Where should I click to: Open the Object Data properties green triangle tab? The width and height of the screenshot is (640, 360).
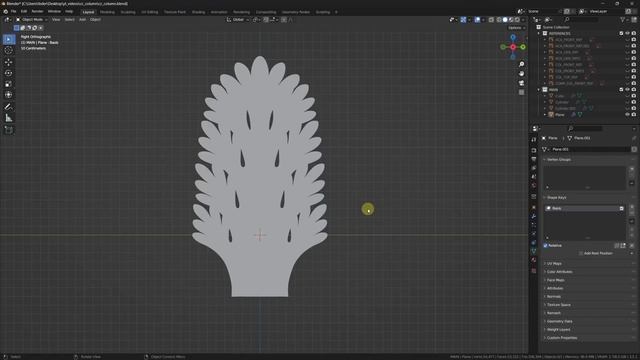coord(533,251)
